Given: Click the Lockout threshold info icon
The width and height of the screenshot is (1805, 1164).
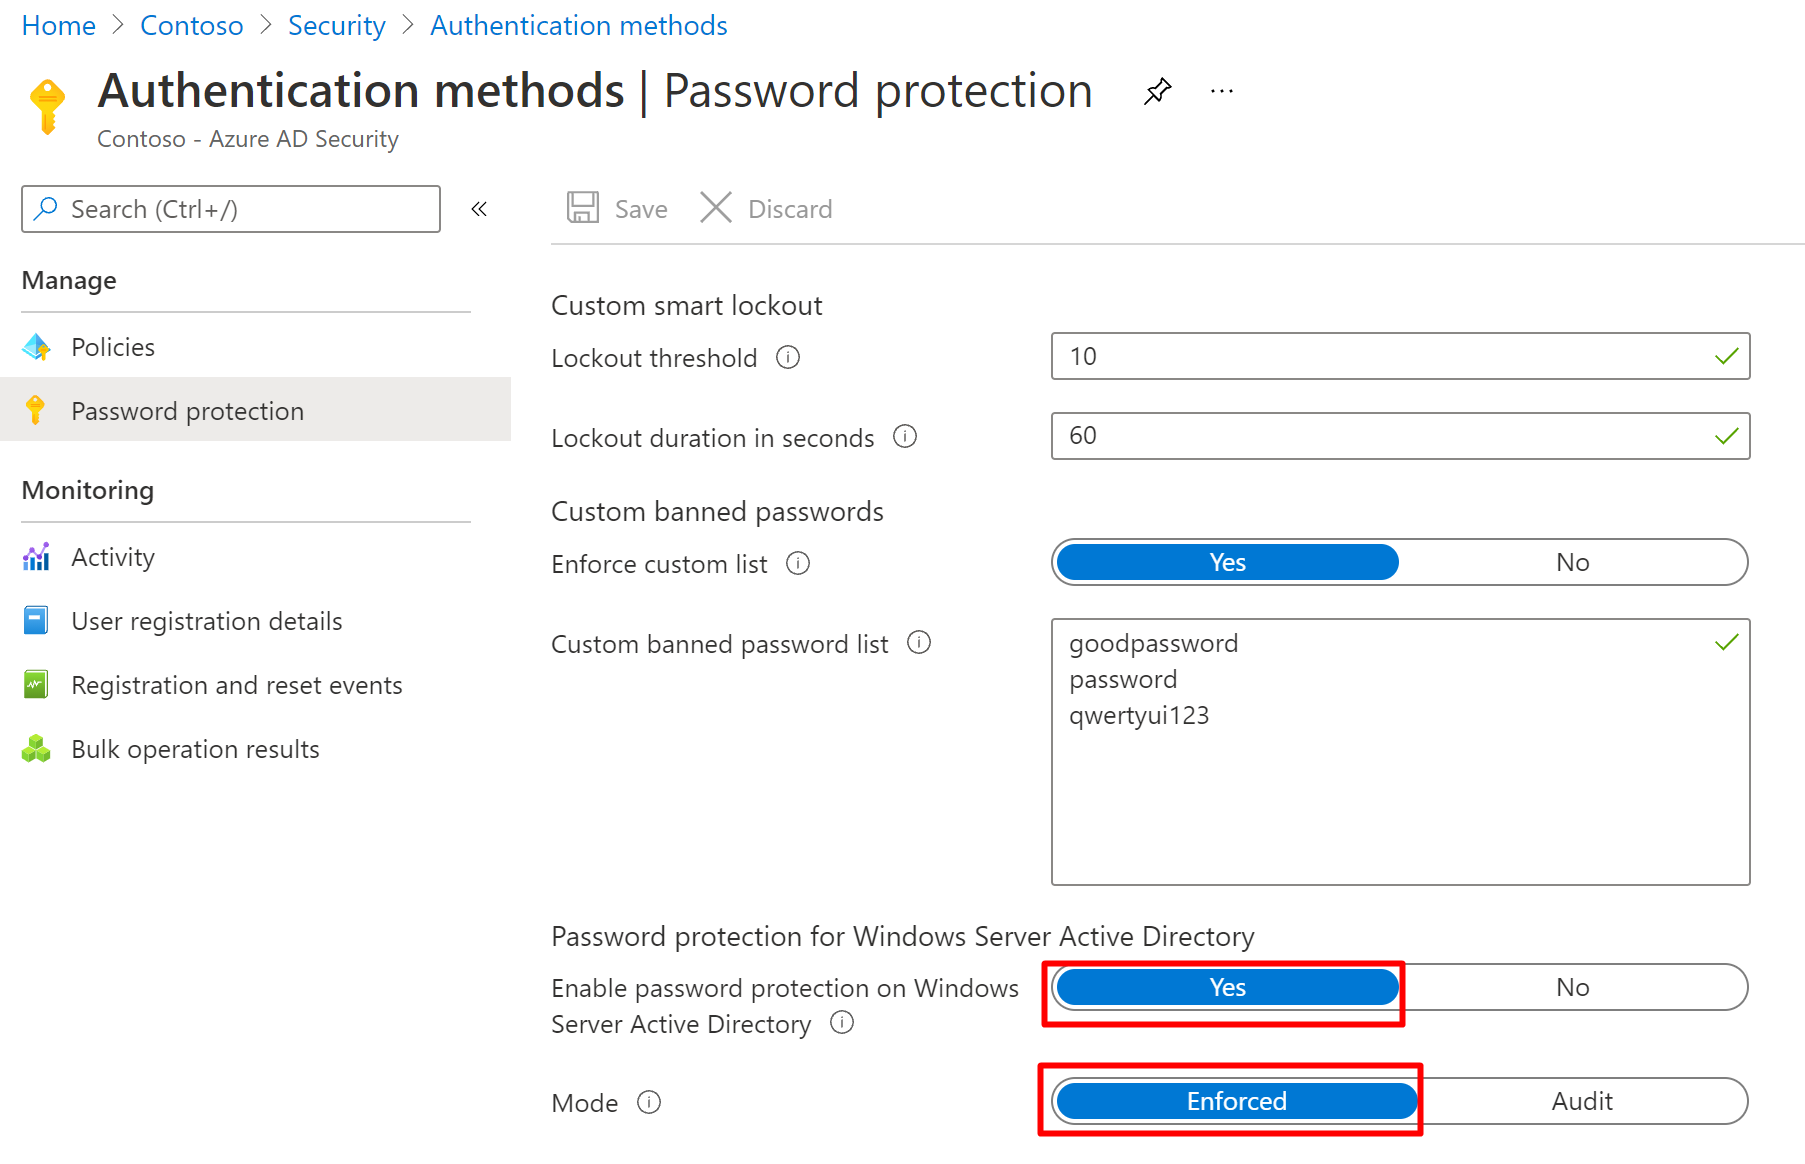Looking at the screenshot, I should pos(788,357).
